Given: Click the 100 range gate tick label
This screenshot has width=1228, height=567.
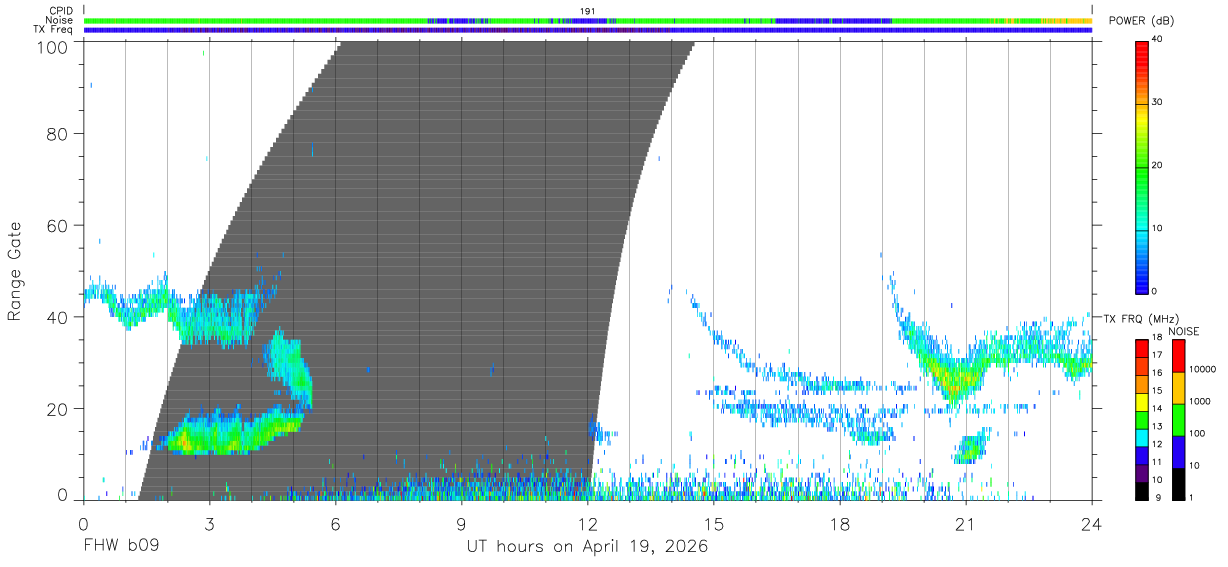Looking at the screenshot, I should 51,46.
